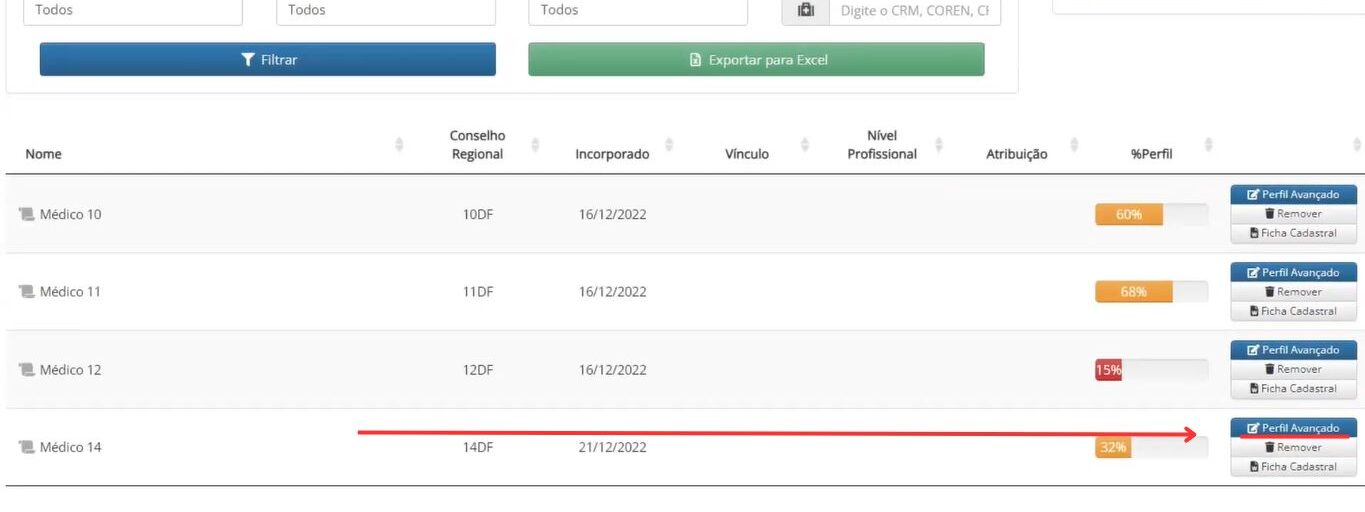The height and width of the screenshot is (512, 1365).
Task: Click the scroll icon beside Médico 14
Action: 27,447
